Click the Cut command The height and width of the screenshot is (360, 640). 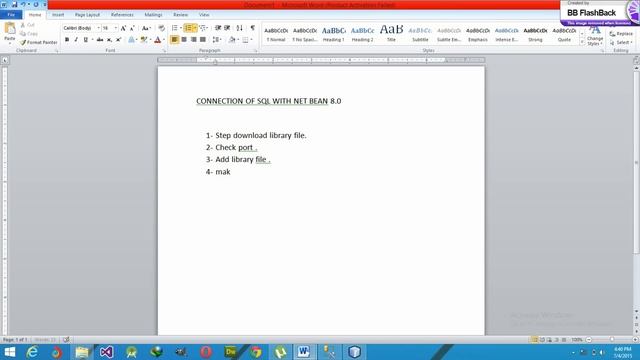tap(28, 25)
